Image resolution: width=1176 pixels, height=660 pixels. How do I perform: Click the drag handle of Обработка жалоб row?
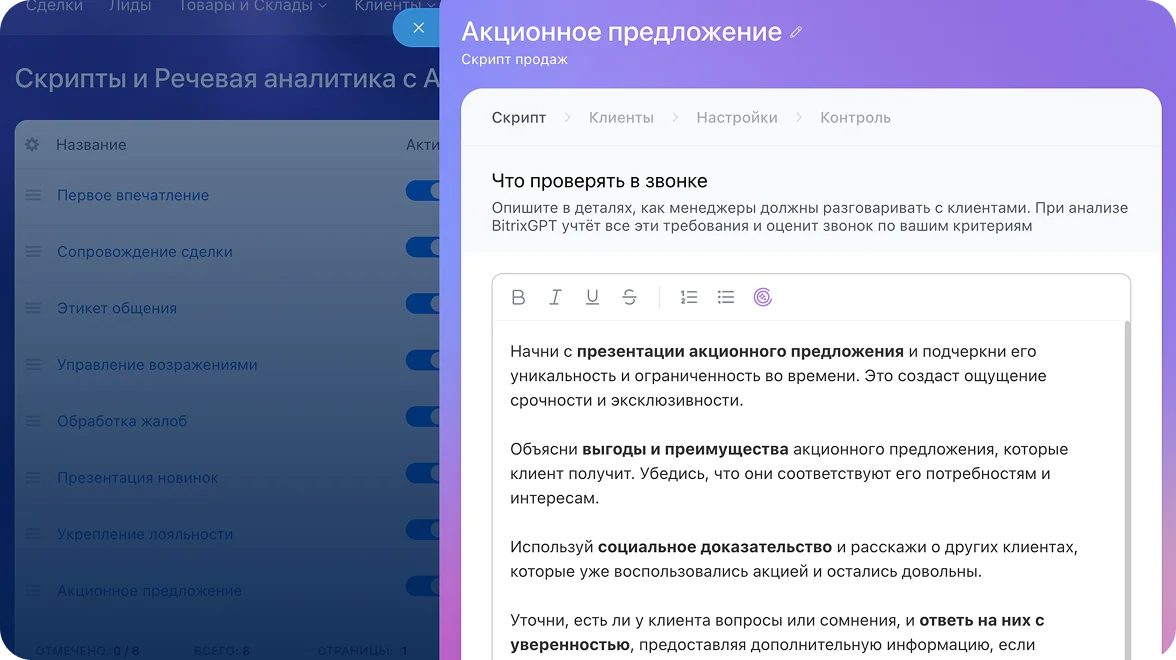(x=33, y=421)
